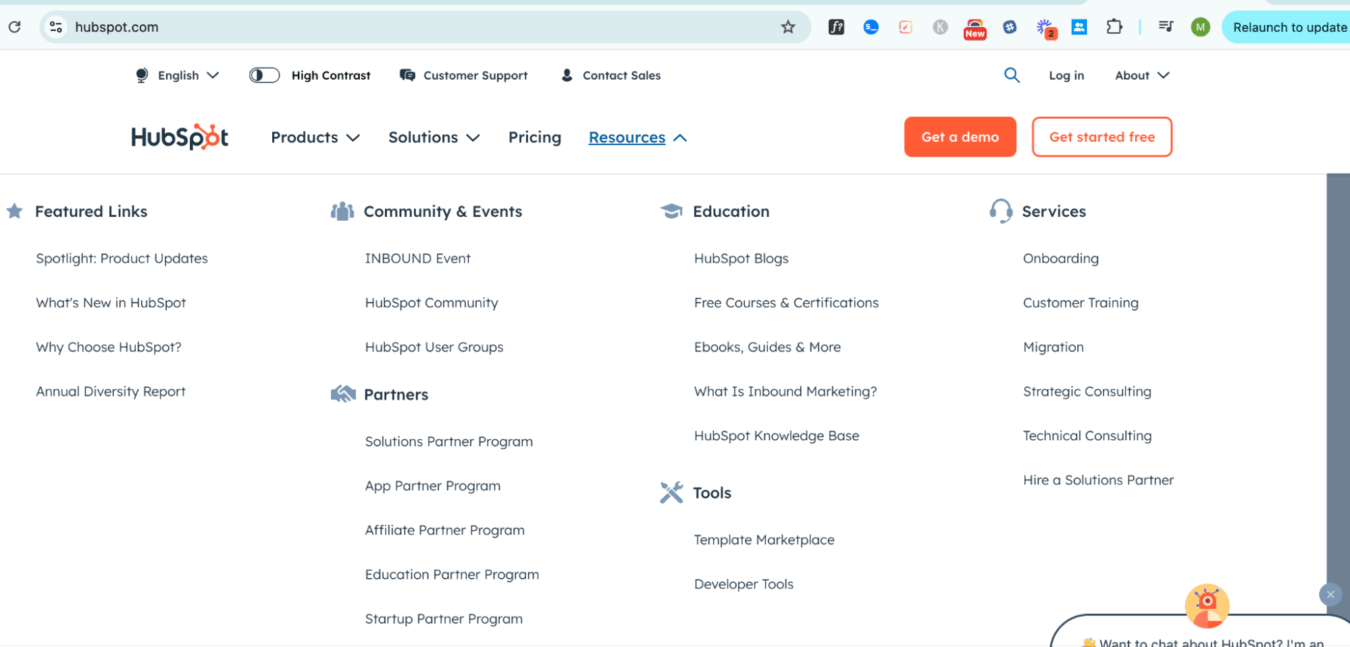Open What's New in HubSpot
Viewport: 1350px width, 647px height.
(111, 302)
